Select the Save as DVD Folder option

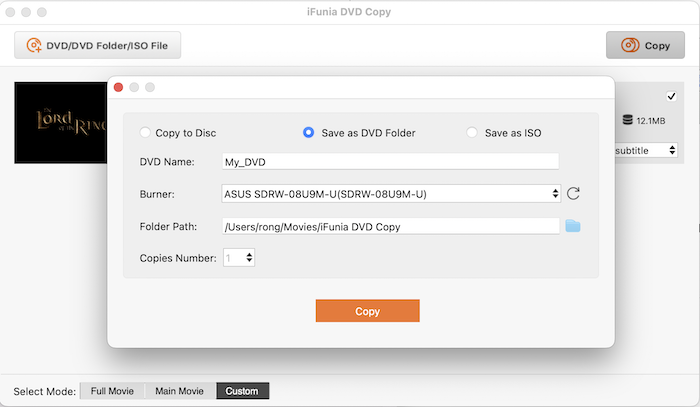point(309,132)
